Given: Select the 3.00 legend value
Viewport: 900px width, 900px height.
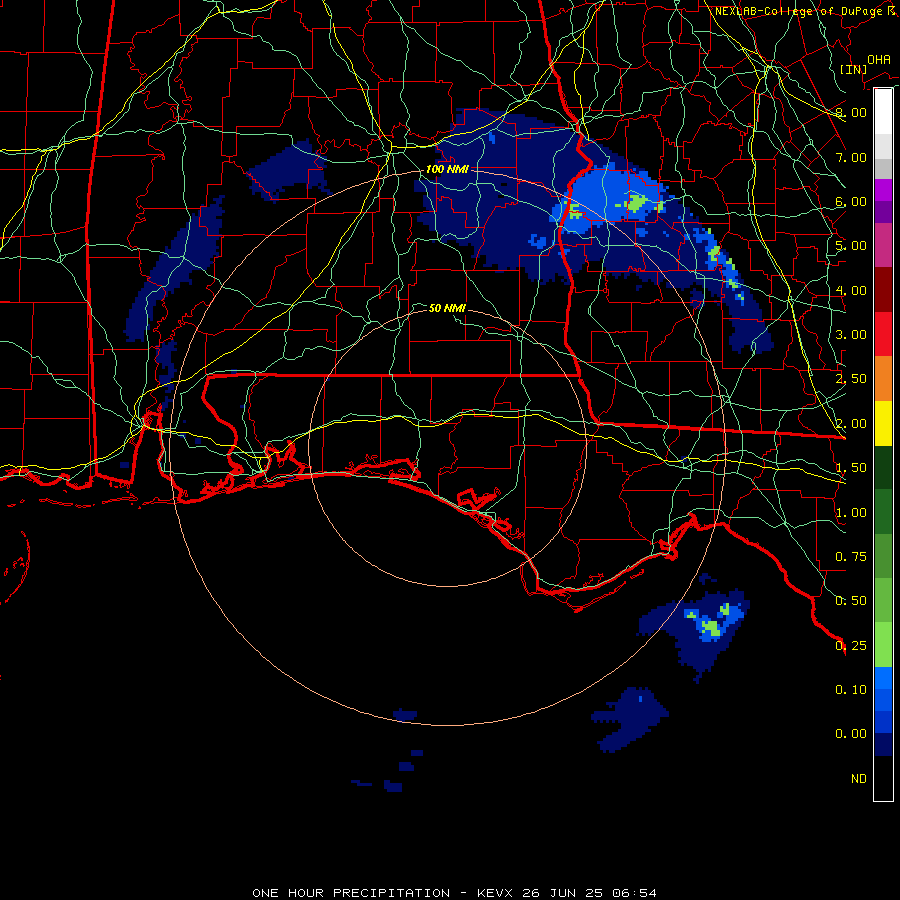Looking at the screenshot, I should tap(851, 335).
